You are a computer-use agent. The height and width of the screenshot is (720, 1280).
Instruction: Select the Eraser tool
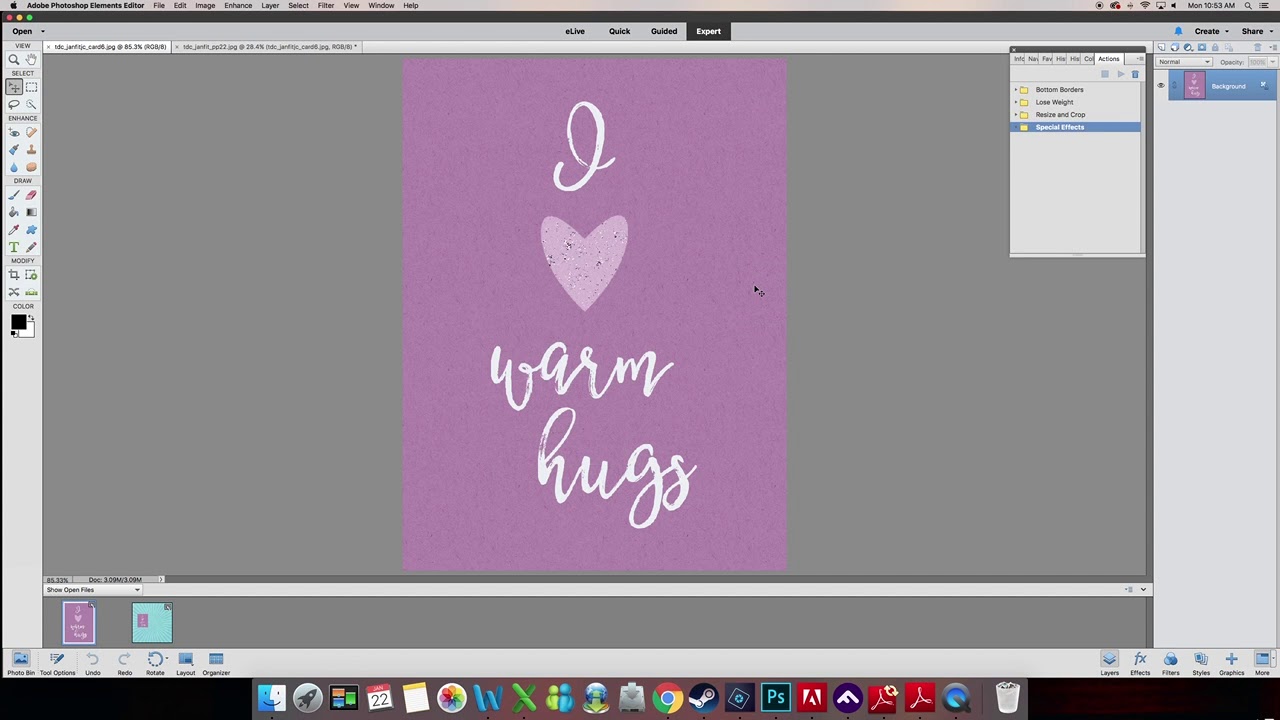pos(31,195)
